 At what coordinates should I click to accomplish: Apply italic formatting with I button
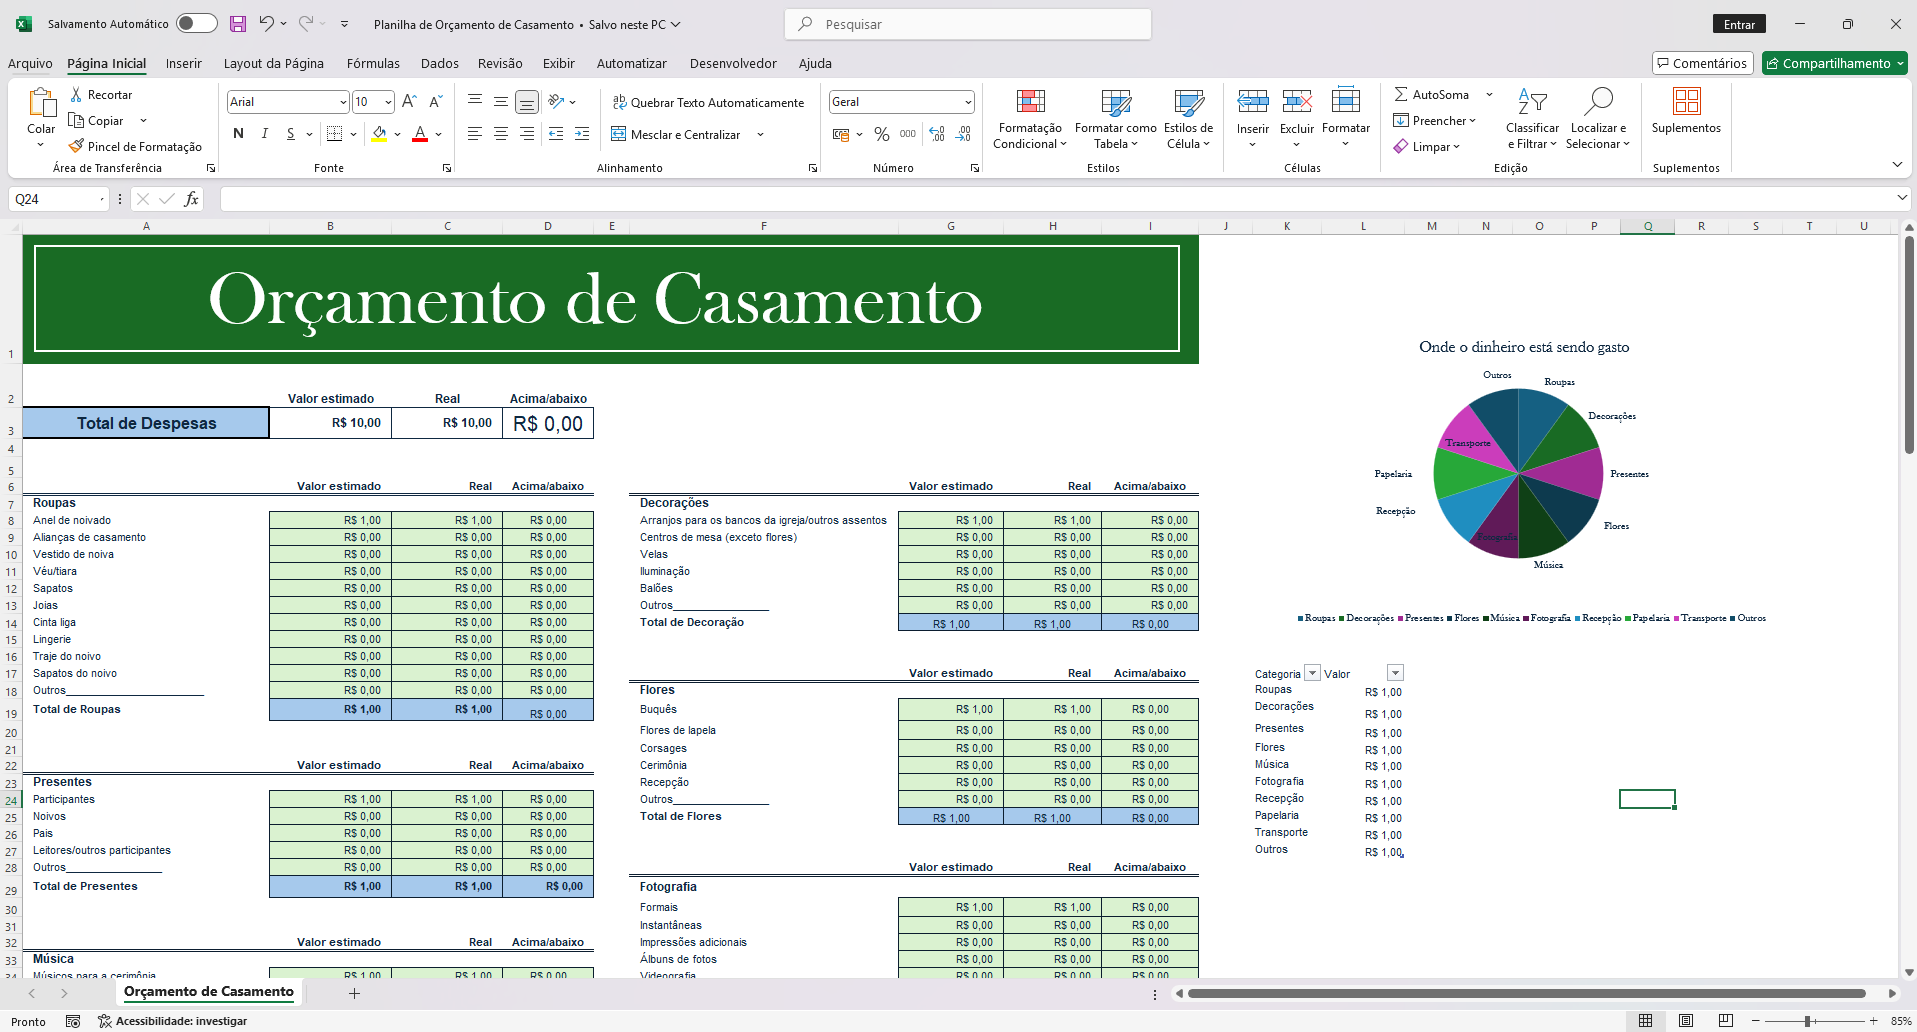[264, 133]
